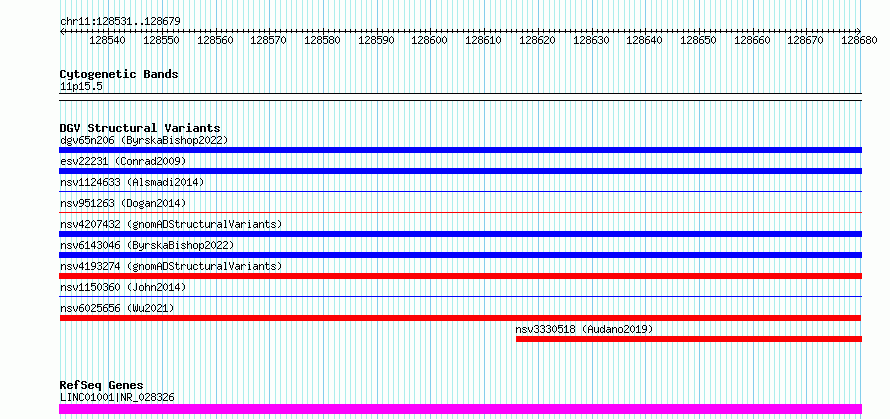Image resolution: width=890 pixels, height=419 pixels.
Task: Click the chr11:128531..128679 region label
Action: click(x=120, y=21)
